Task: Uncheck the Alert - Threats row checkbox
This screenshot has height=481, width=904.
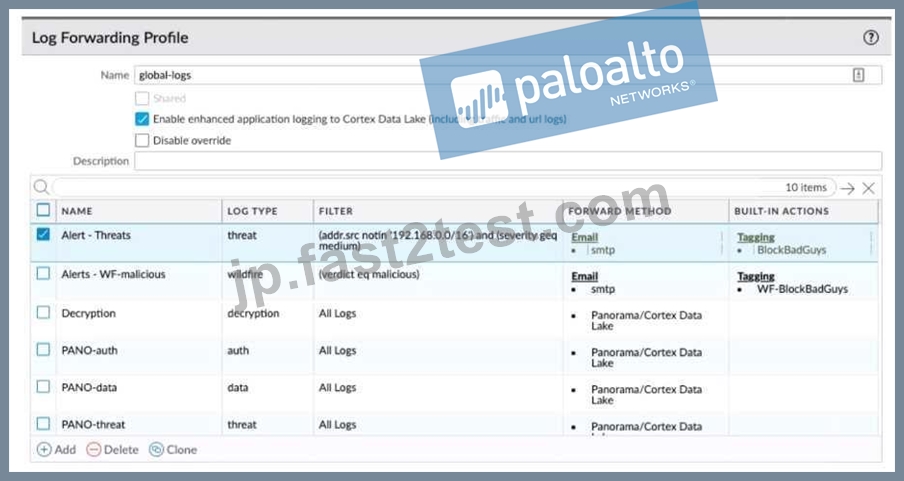Action: point(43,234)
